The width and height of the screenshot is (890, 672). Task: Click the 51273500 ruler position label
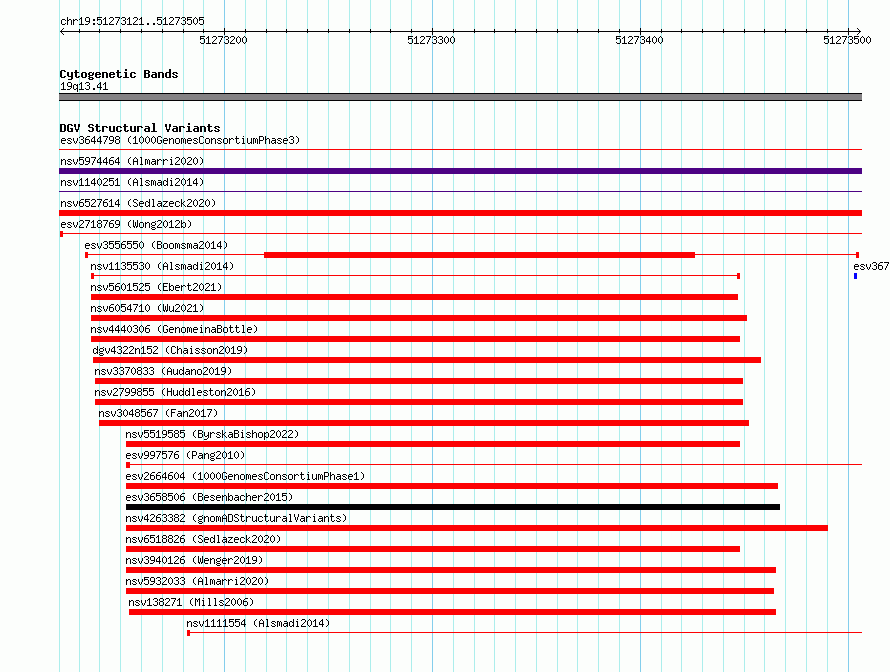point(847,40)
